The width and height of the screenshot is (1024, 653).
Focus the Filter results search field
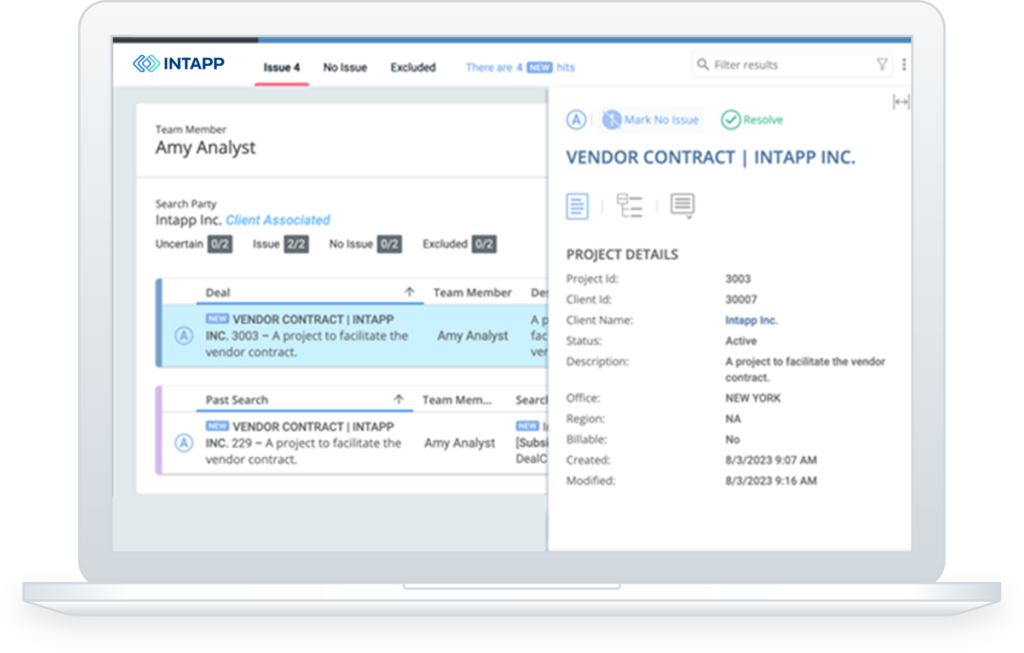791,65
